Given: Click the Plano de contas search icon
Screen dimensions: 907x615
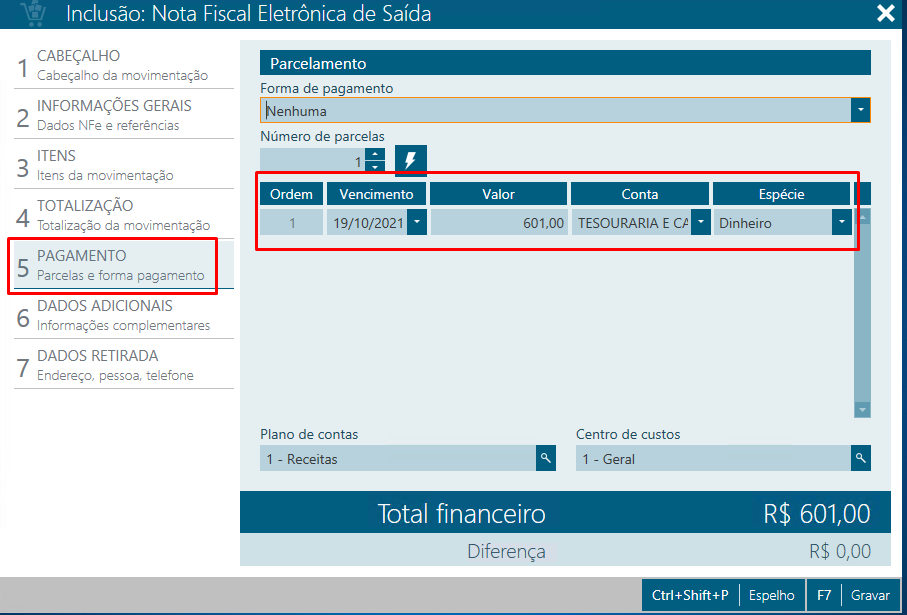Looking at the screenshot, I should [545, 458].
